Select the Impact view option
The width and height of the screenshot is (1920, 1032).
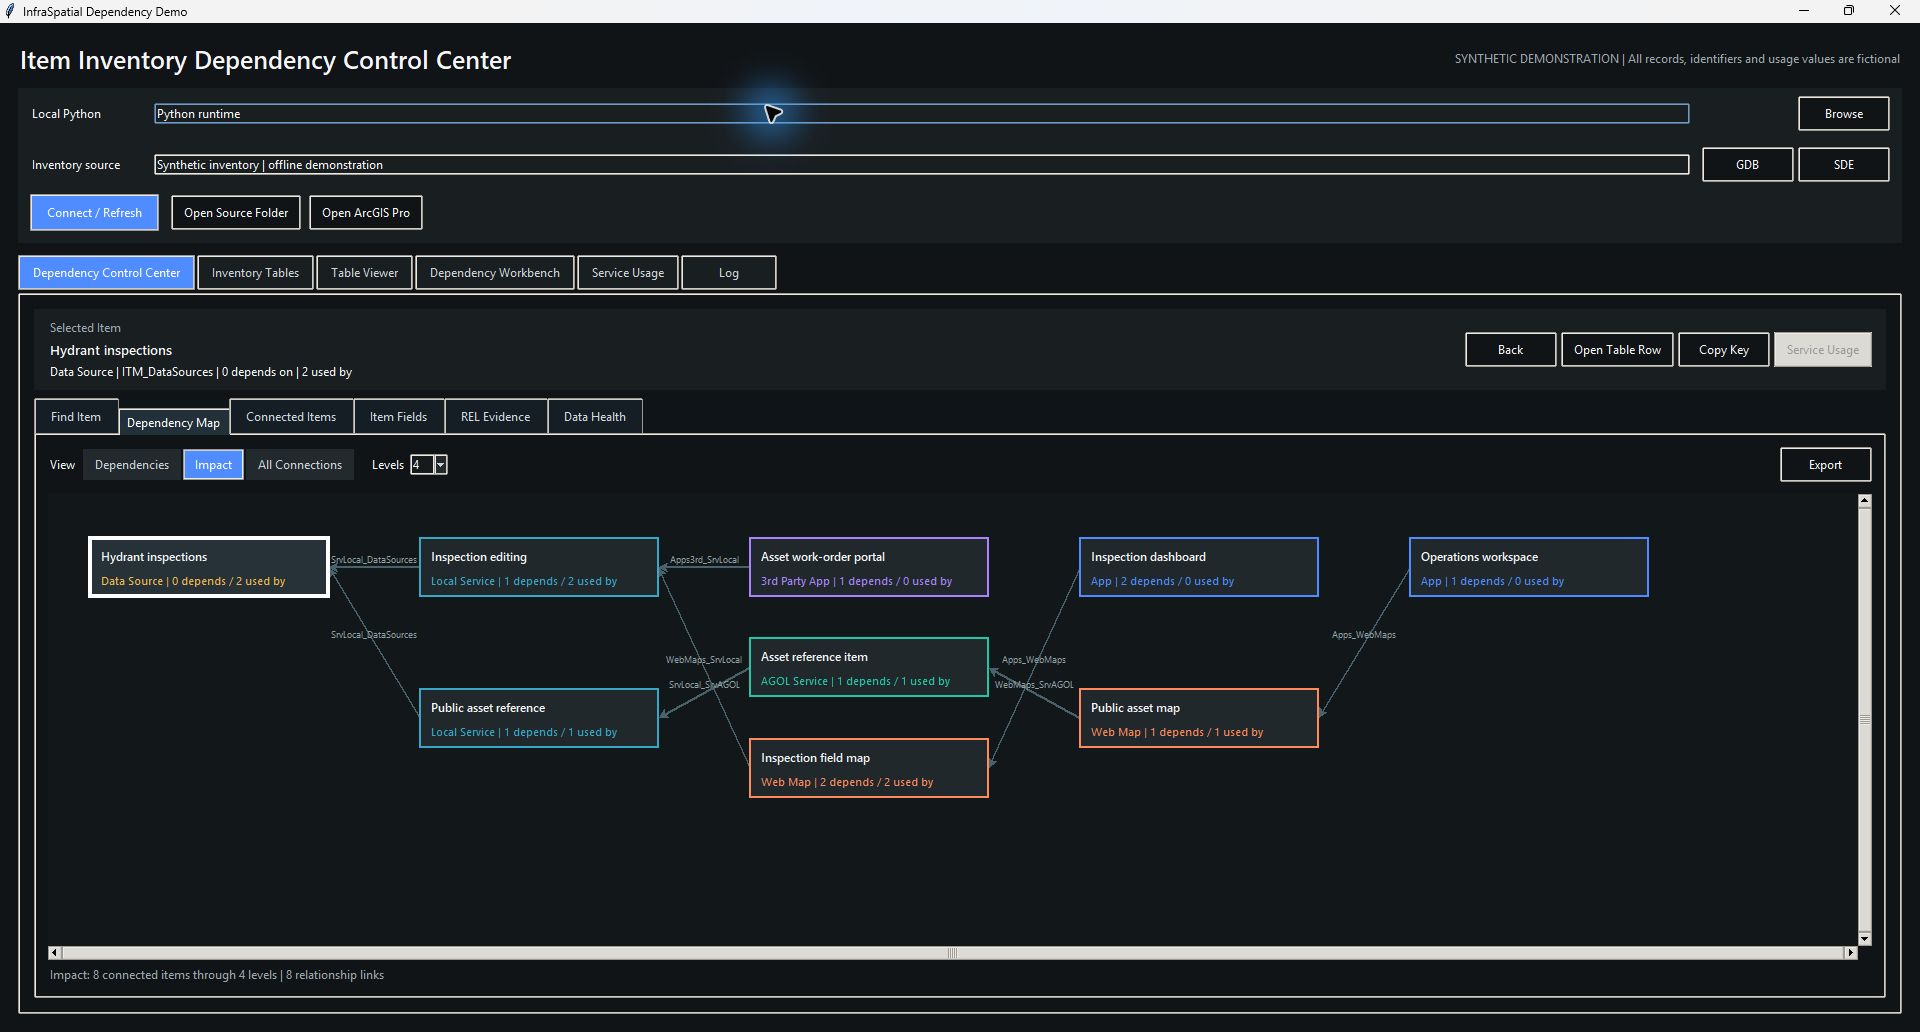coord(213,465)
